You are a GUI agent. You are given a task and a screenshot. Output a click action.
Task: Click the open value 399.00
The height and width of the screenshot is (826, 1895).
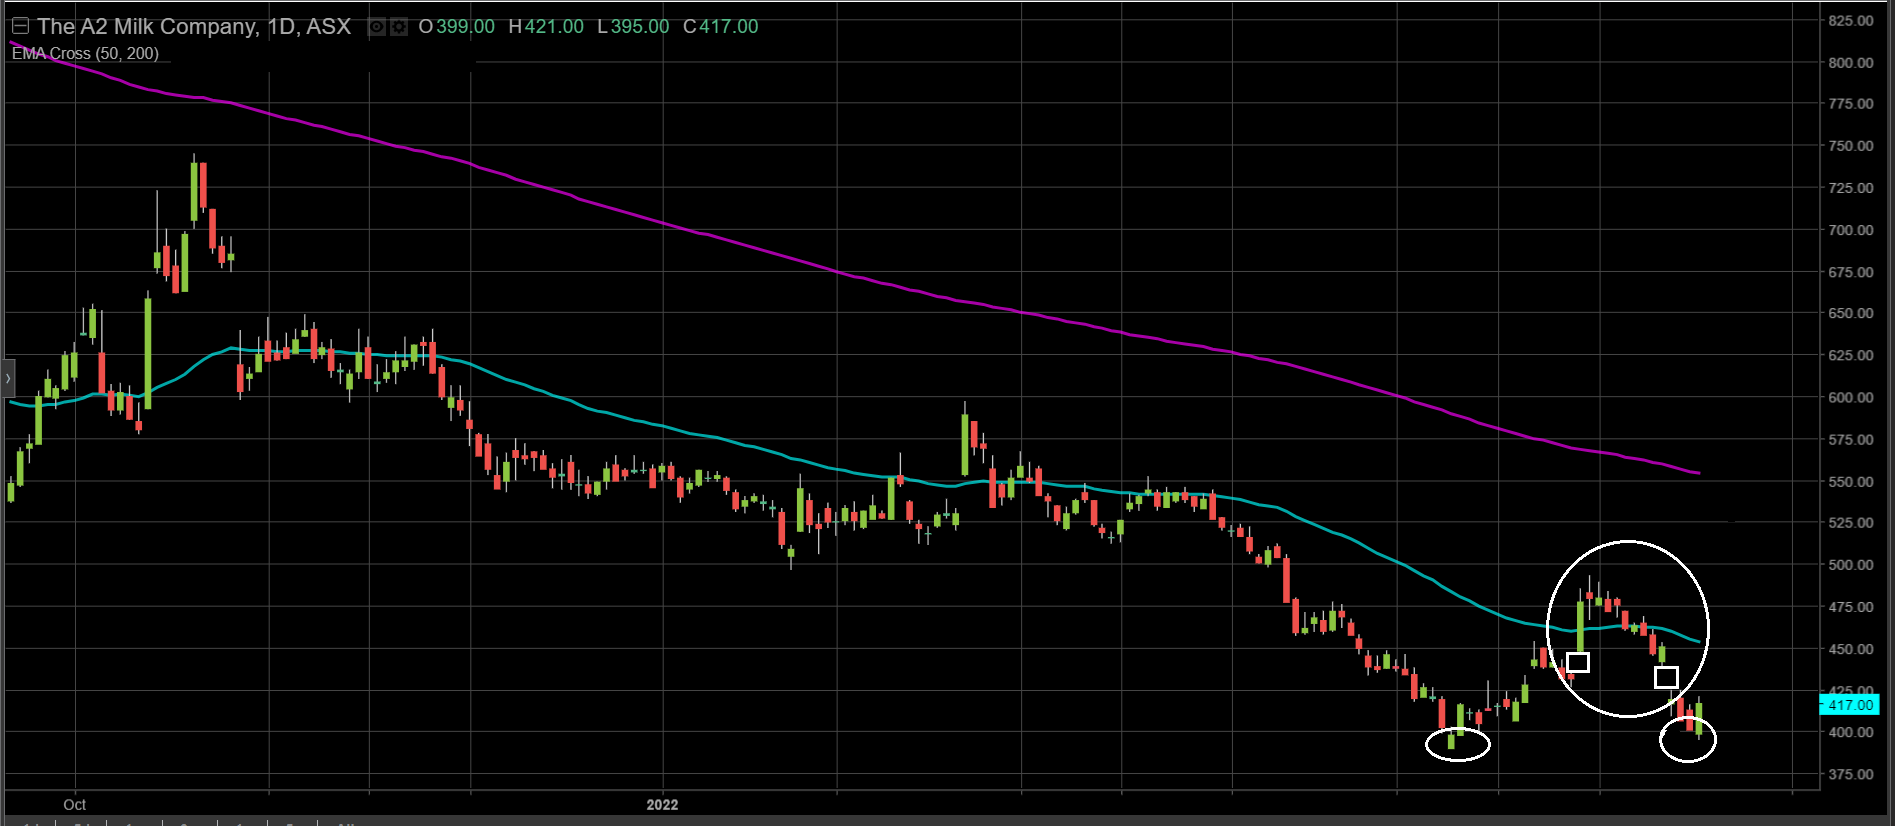[x=465, y=27]
